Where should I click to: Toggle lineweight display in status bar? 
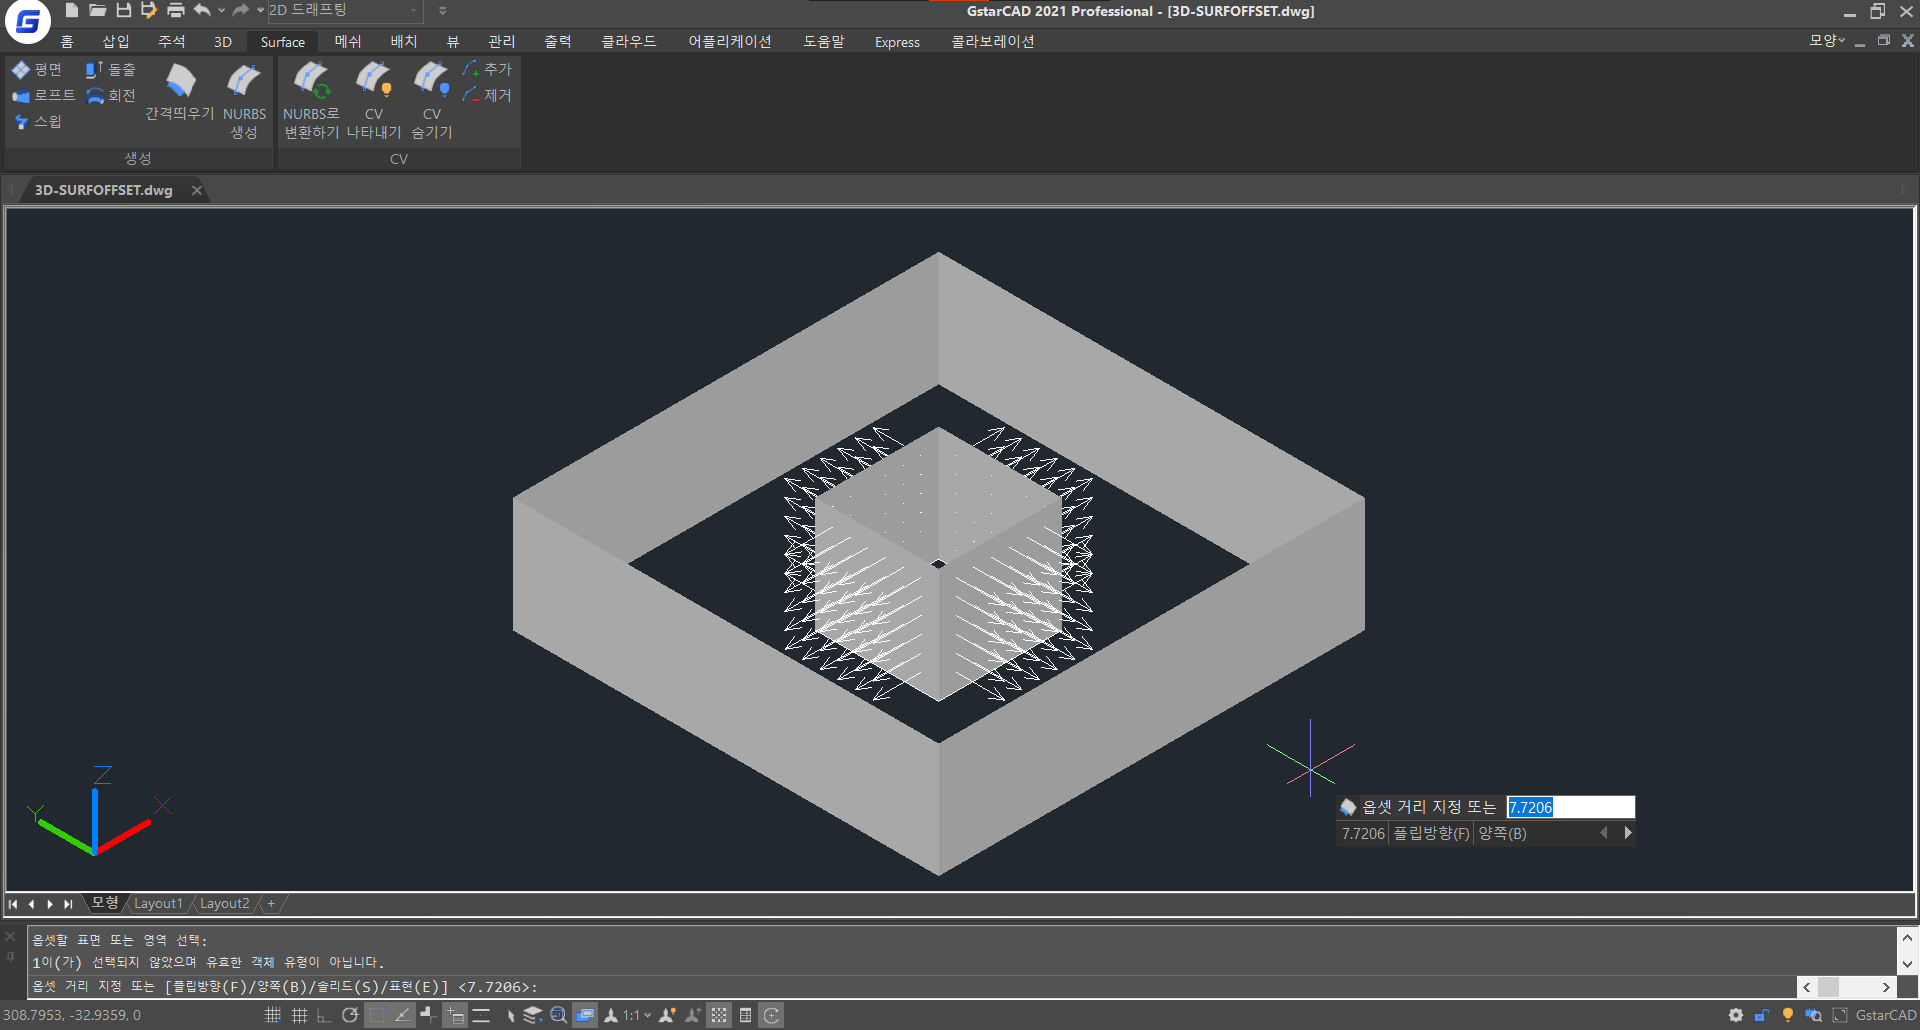481,1015
